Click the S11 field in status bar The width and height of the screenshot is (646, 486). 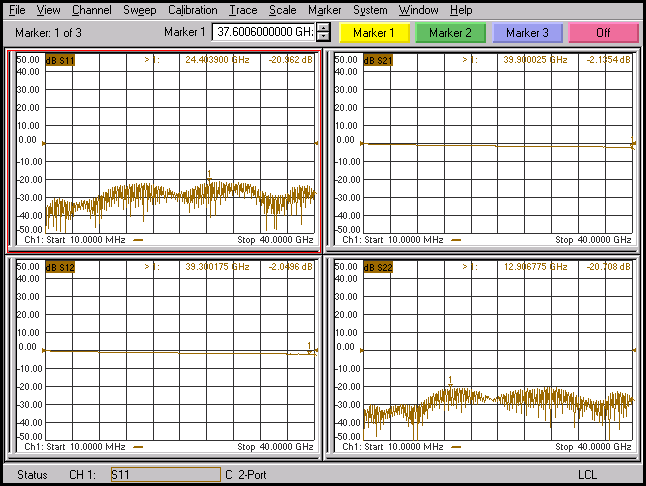point(164,474)
